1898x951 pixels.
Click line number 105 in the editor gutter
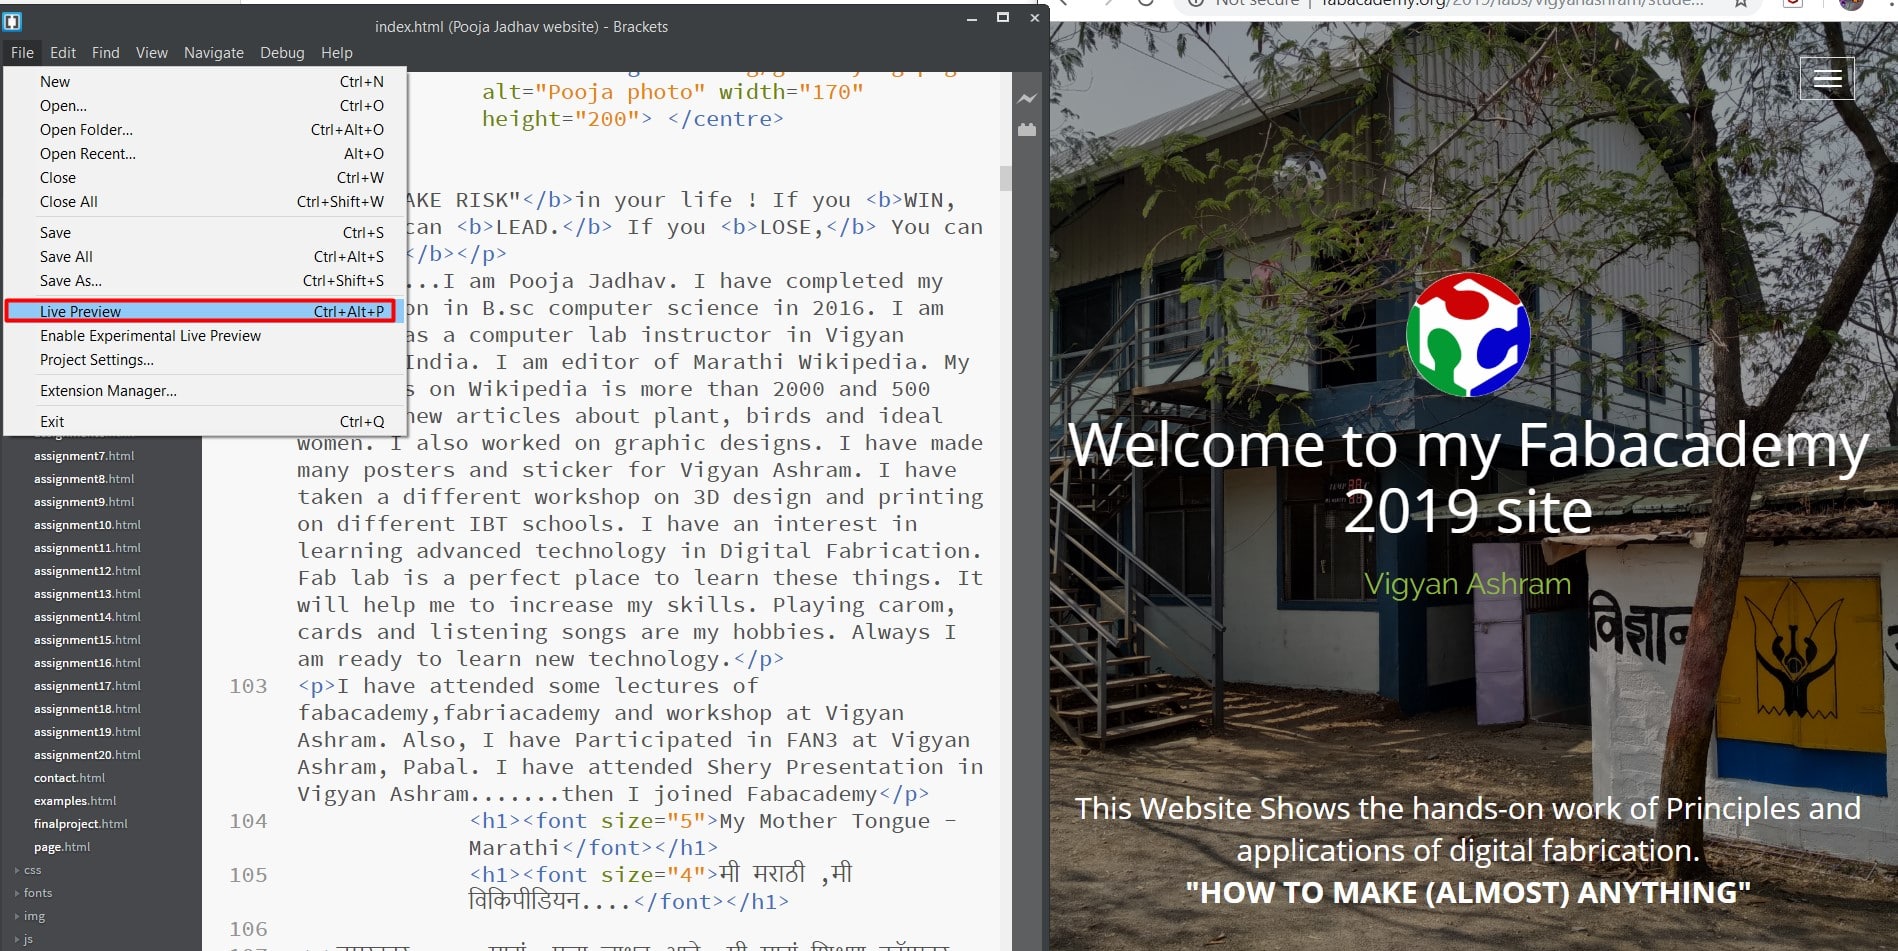point(248,876)
